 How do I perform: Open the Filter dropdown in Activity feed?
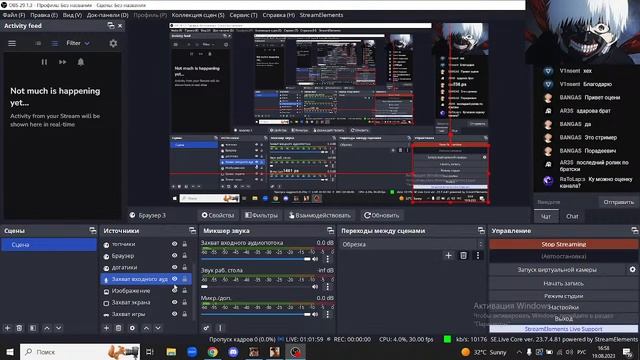click(78, 43)
